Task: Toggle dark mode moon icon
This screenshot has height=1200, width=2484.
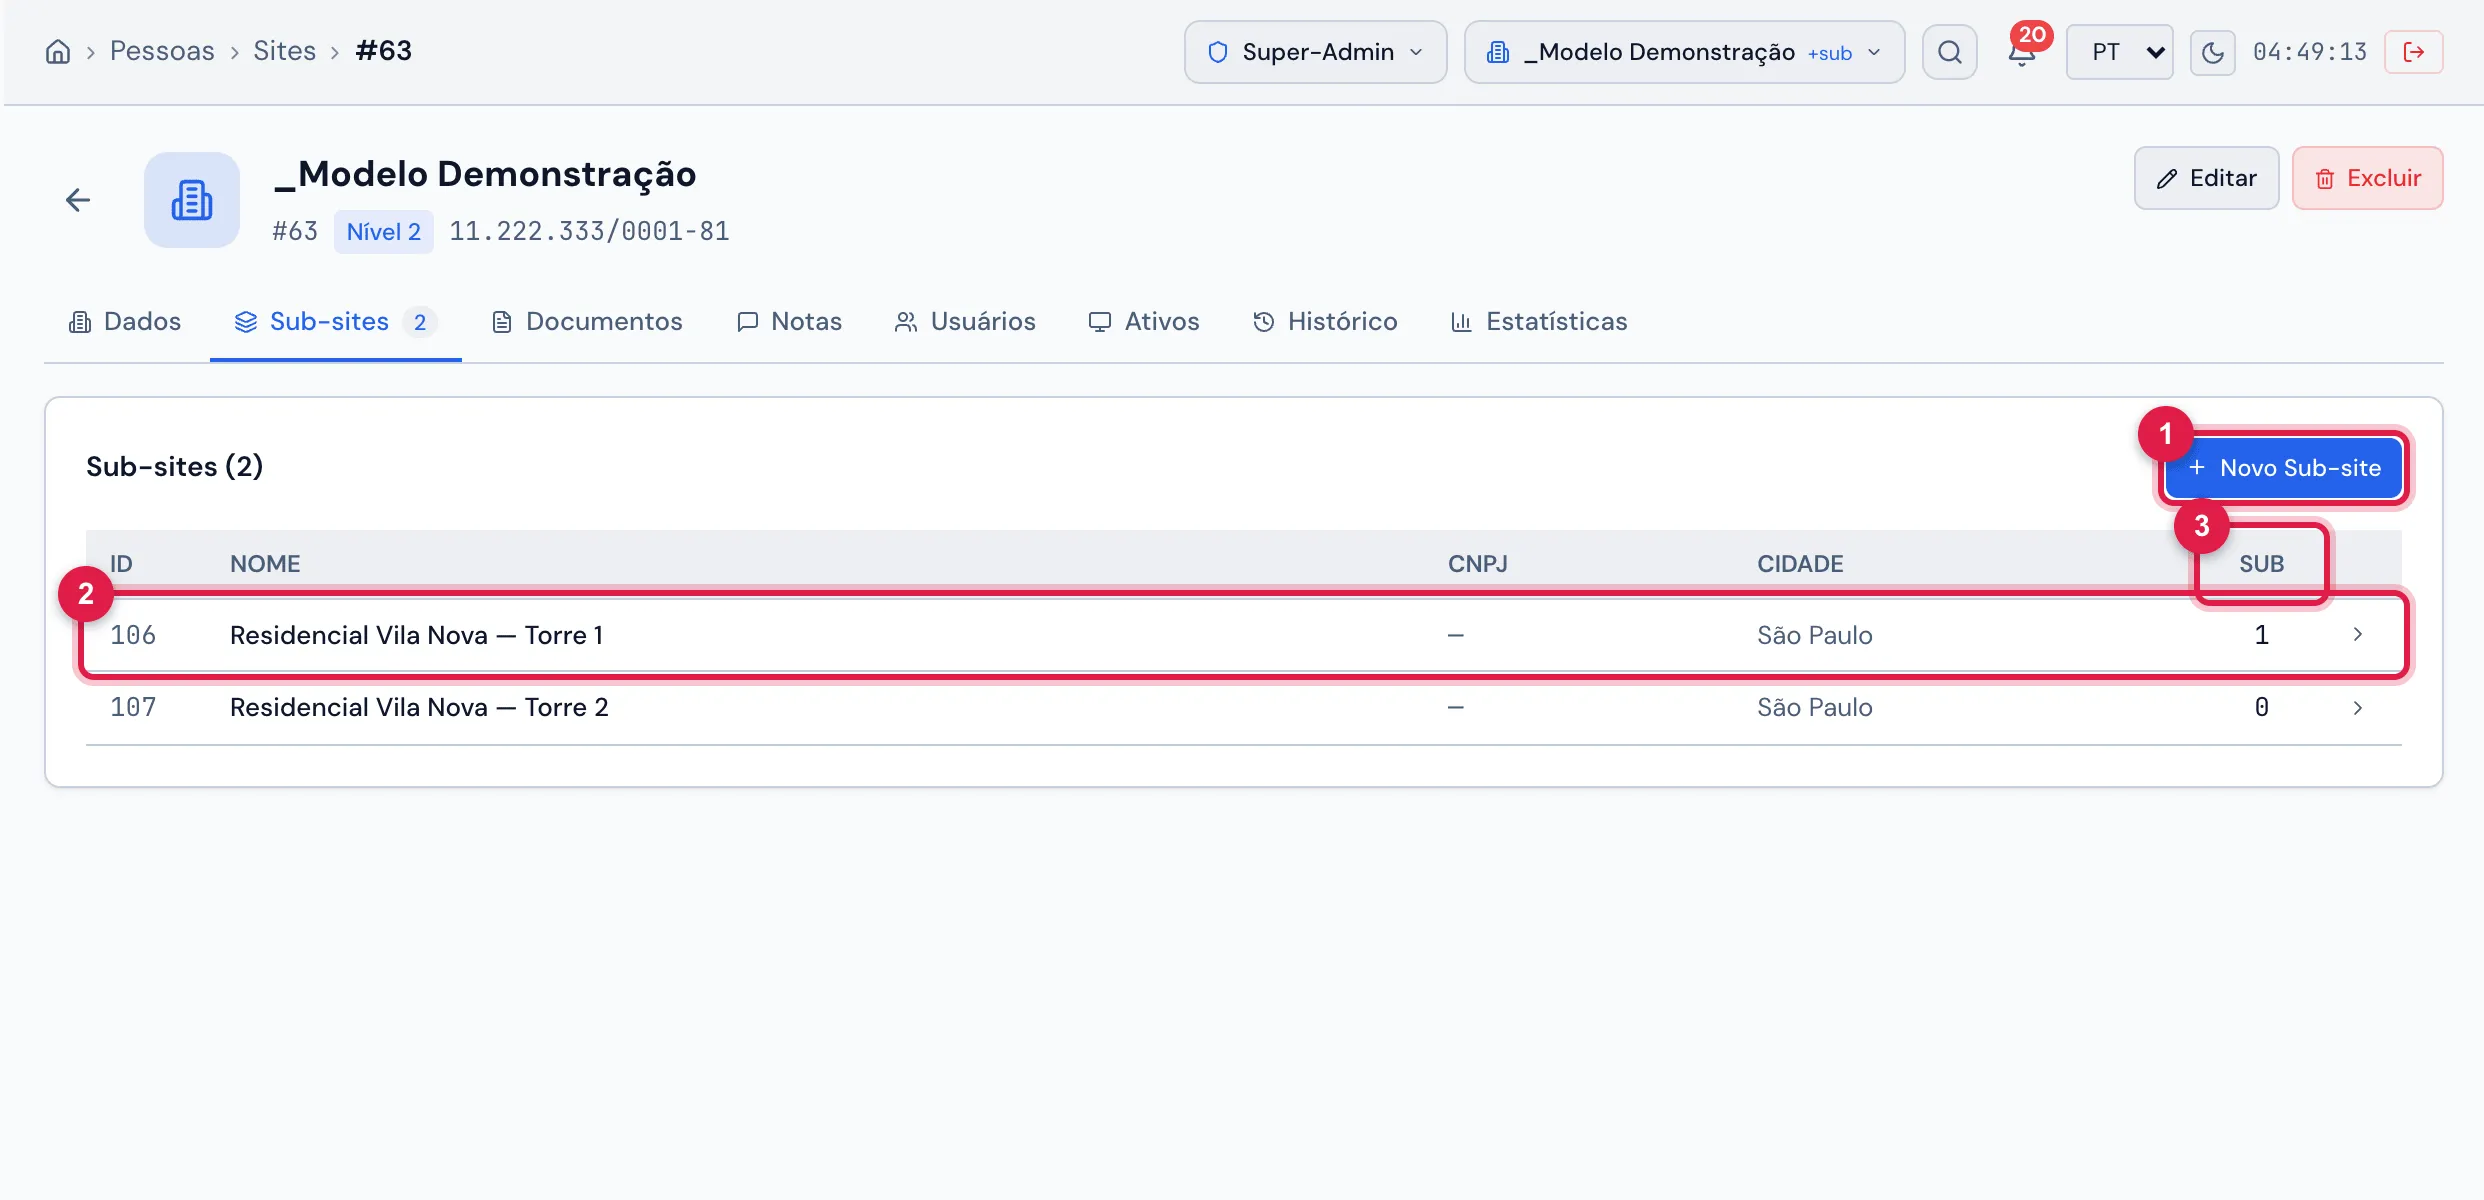Action: click(2212, 52)
